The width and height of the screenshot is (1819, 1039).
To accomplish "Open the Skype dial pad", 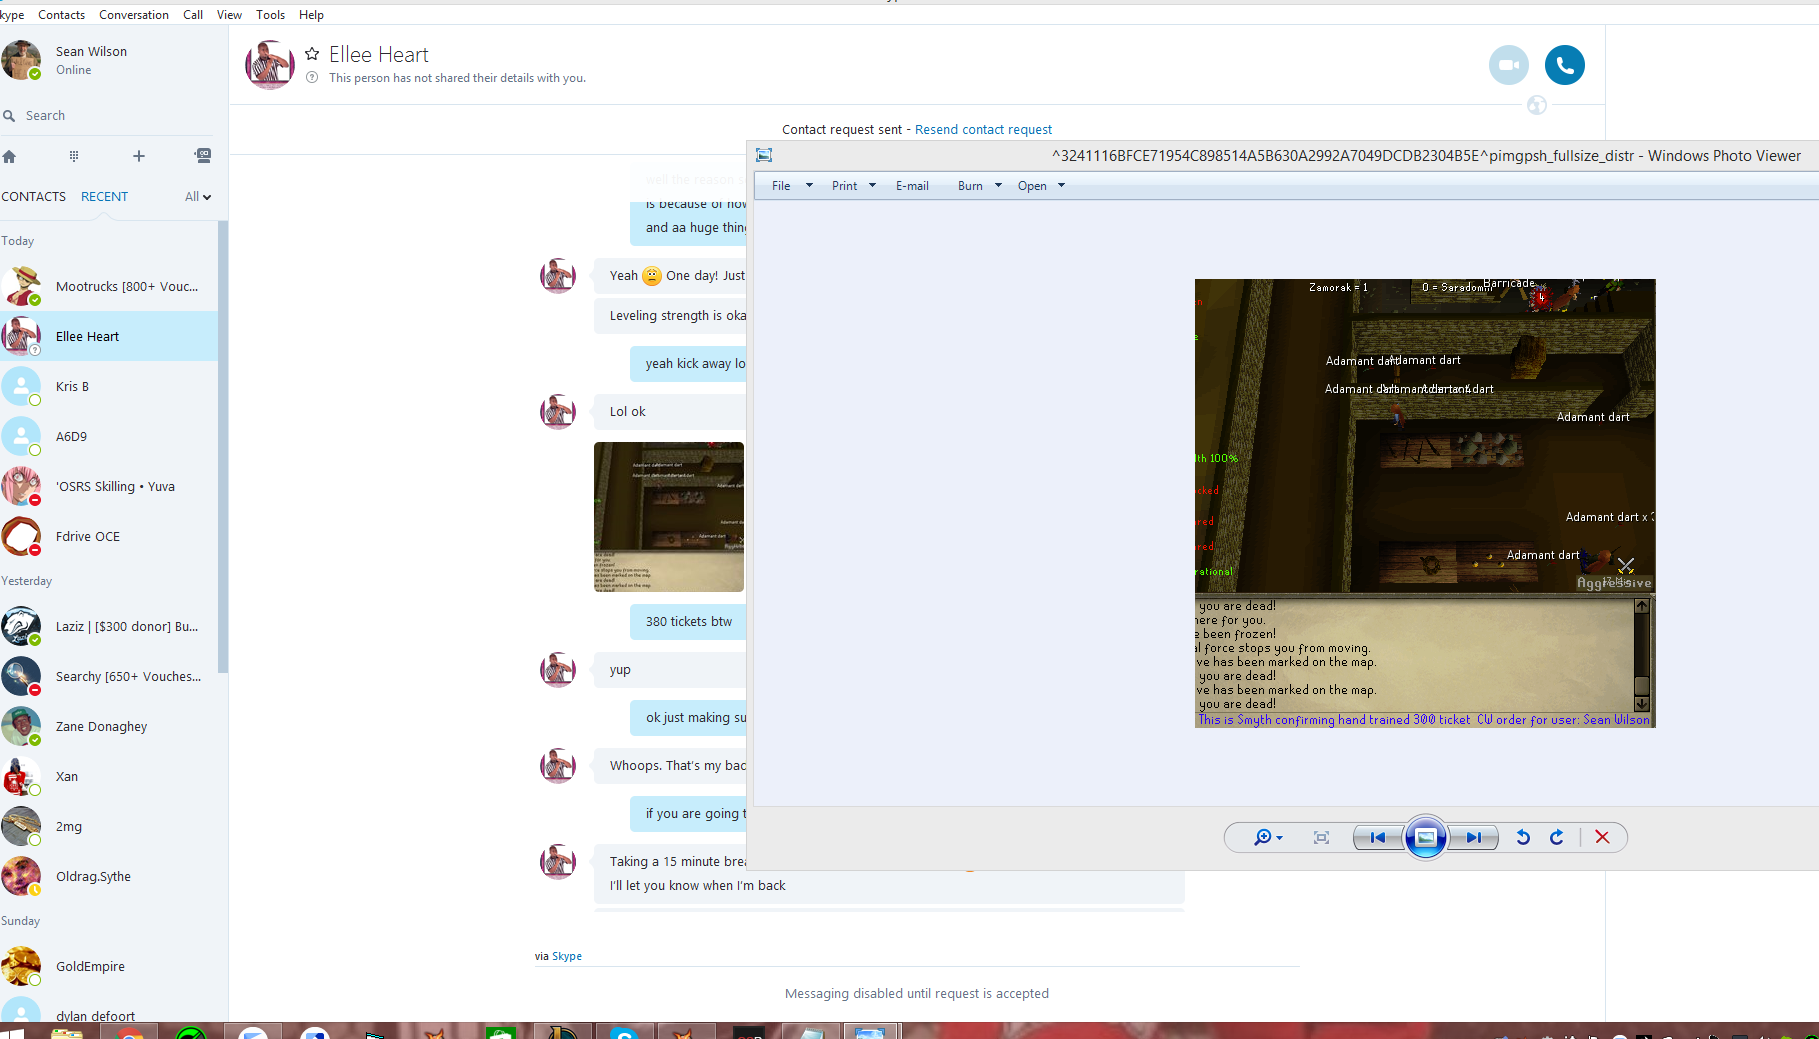I will (x=74, y=156).
